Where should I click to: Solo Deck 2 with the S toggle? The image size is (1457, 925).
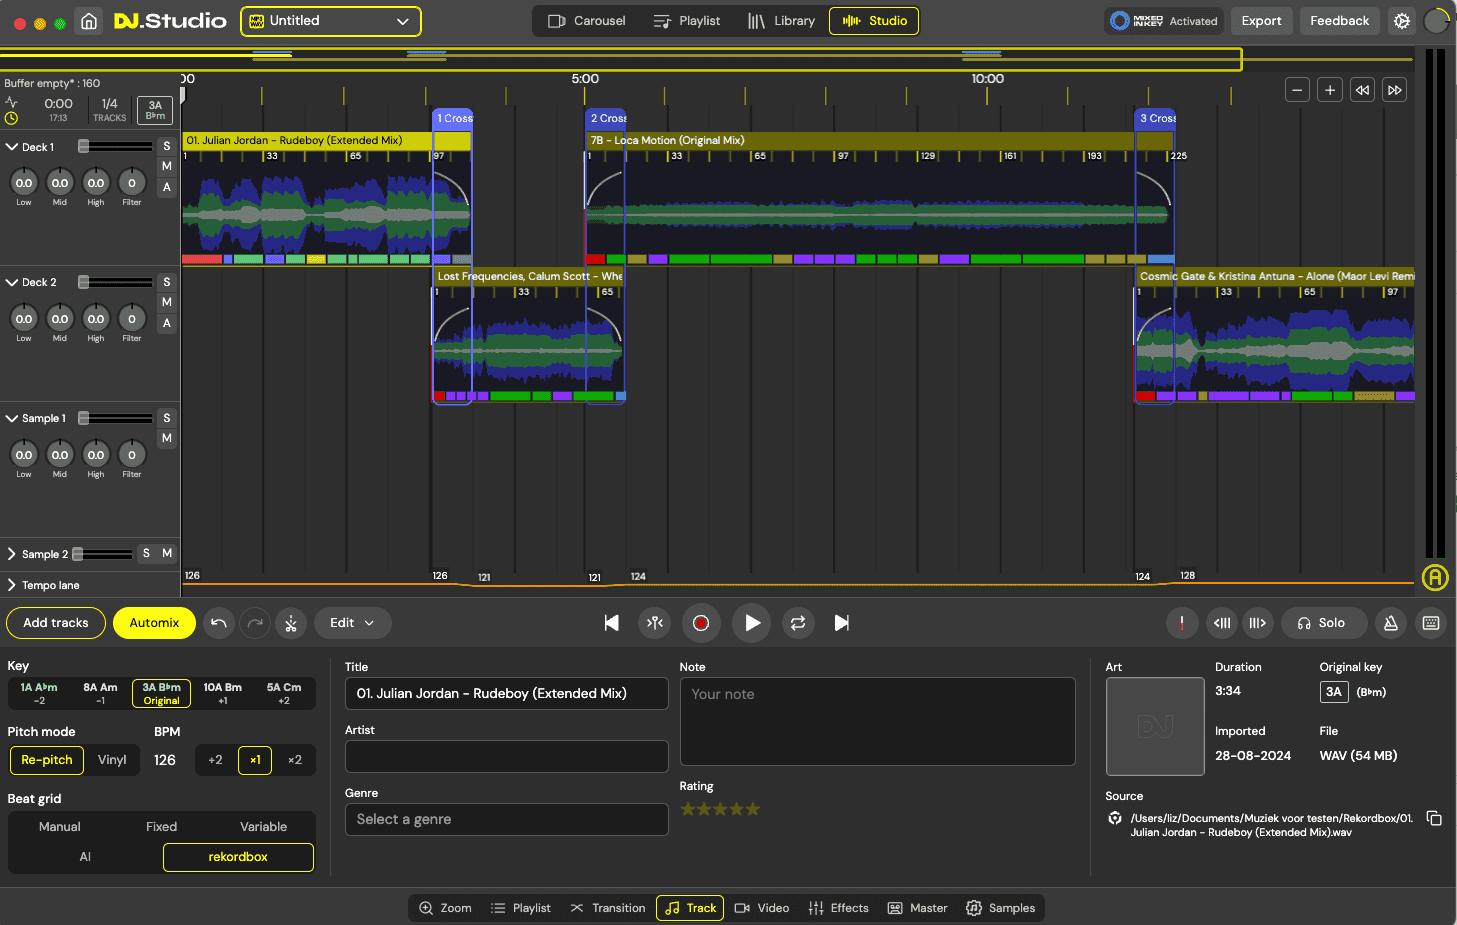click(166, 281)
